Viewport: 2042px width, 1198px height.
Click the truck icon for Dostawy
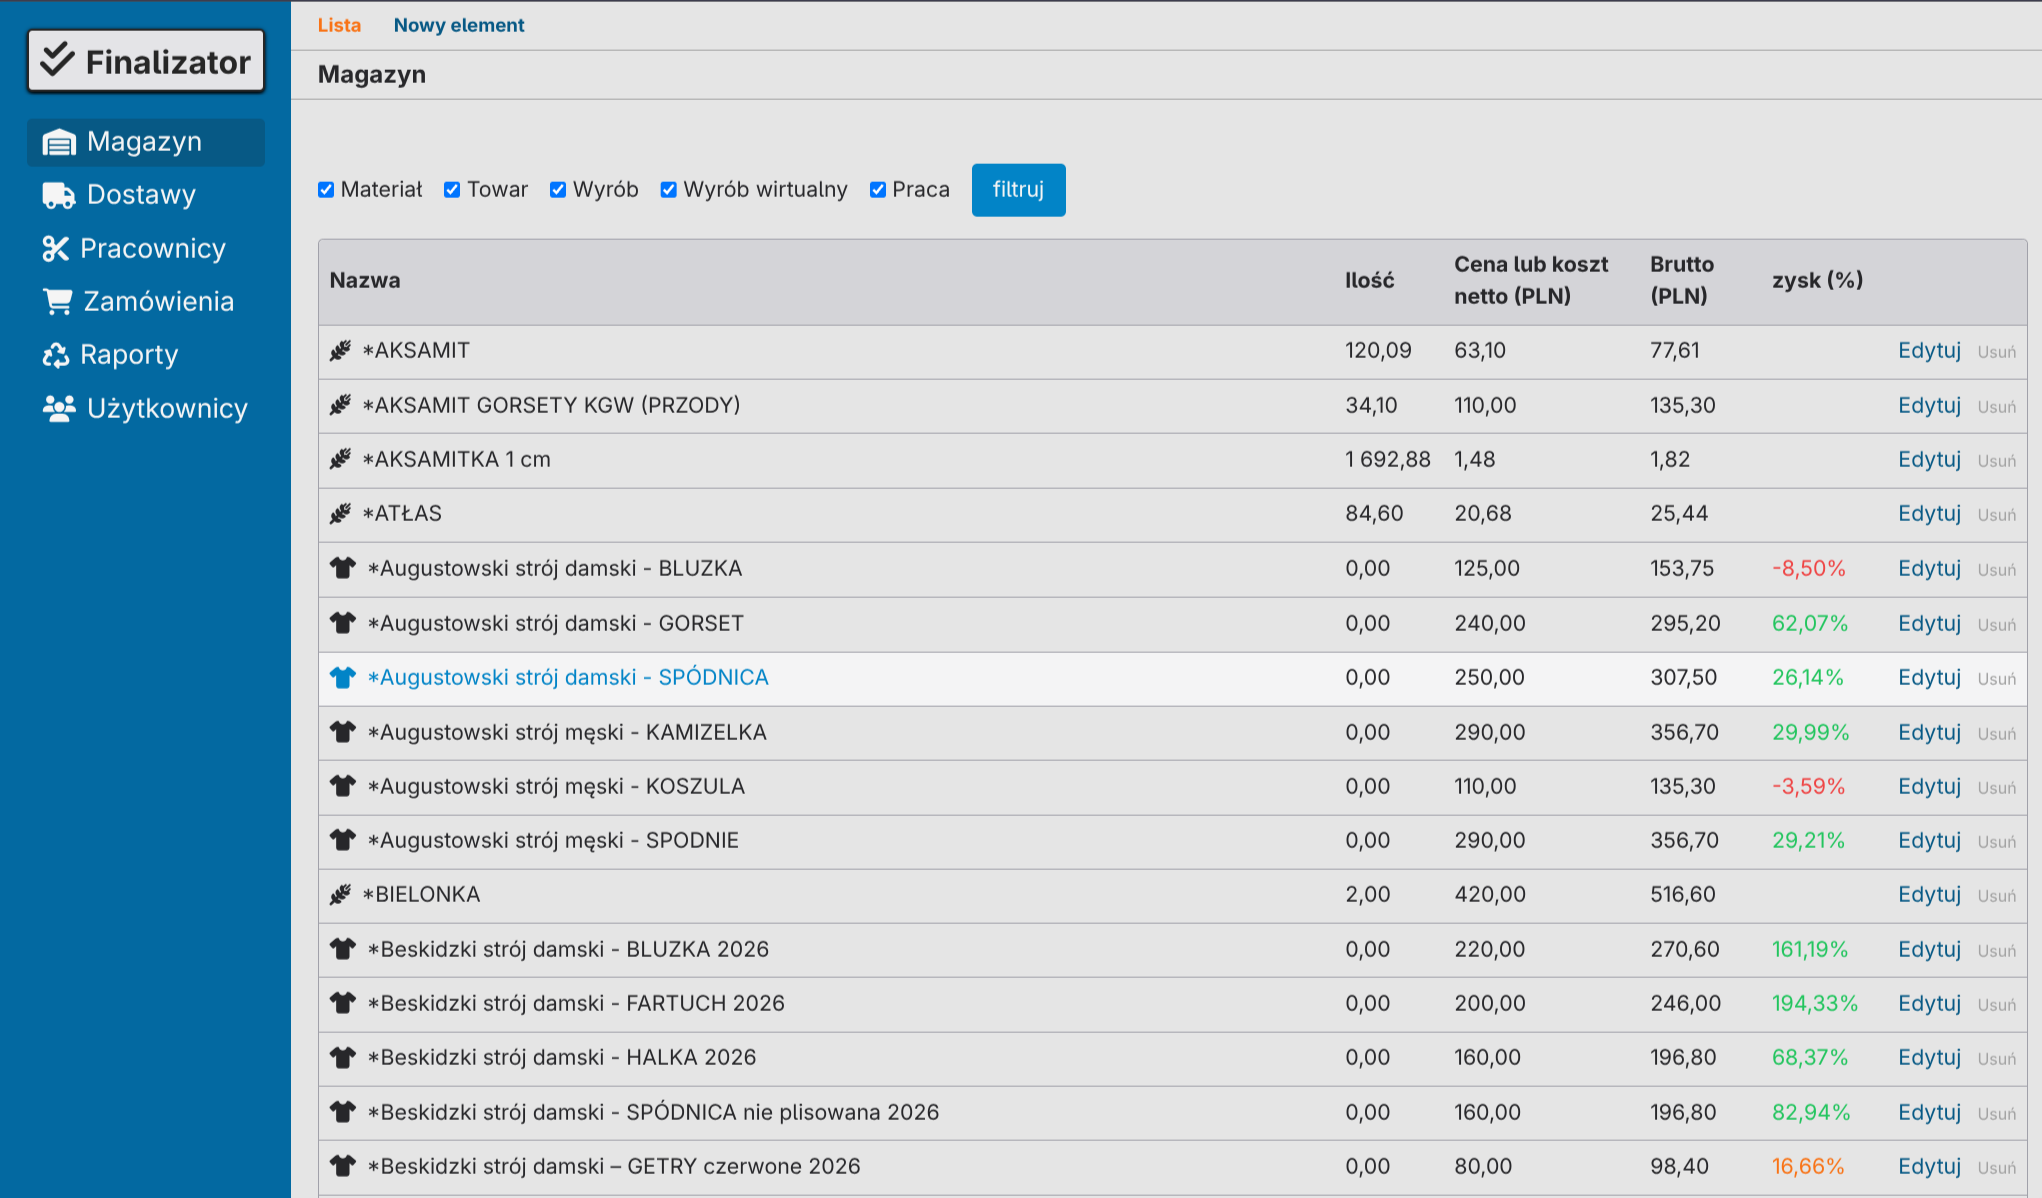pos(59,196)
